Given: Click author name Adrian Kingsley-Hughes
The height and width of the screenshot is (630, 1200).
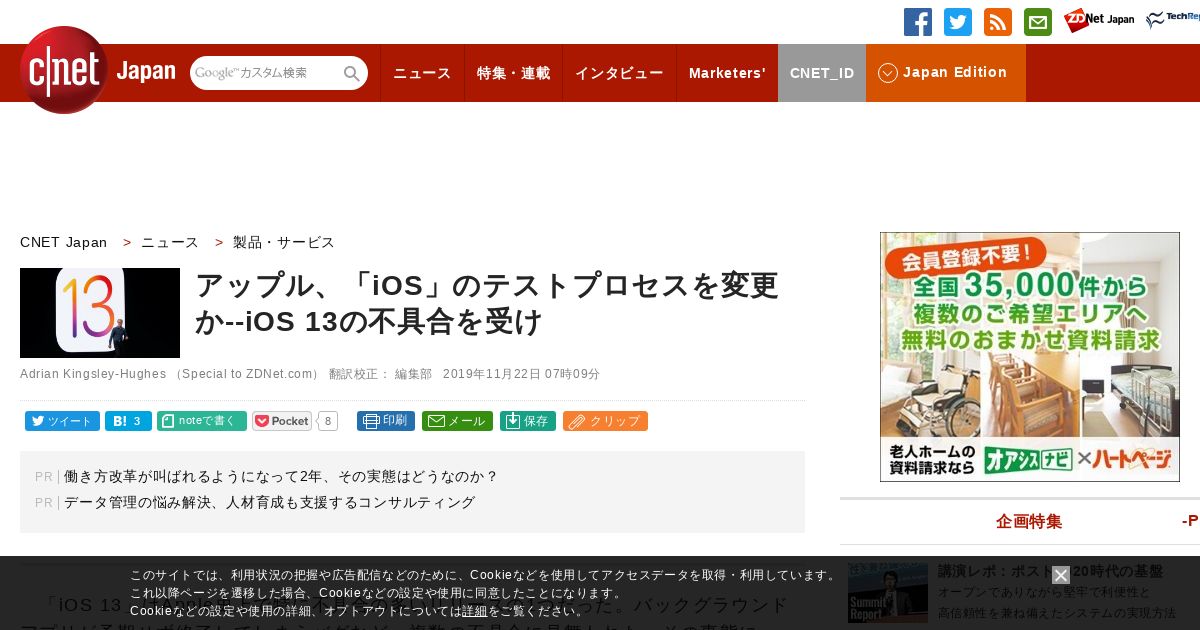Looking at the screenshot, I should pos(92,374).
